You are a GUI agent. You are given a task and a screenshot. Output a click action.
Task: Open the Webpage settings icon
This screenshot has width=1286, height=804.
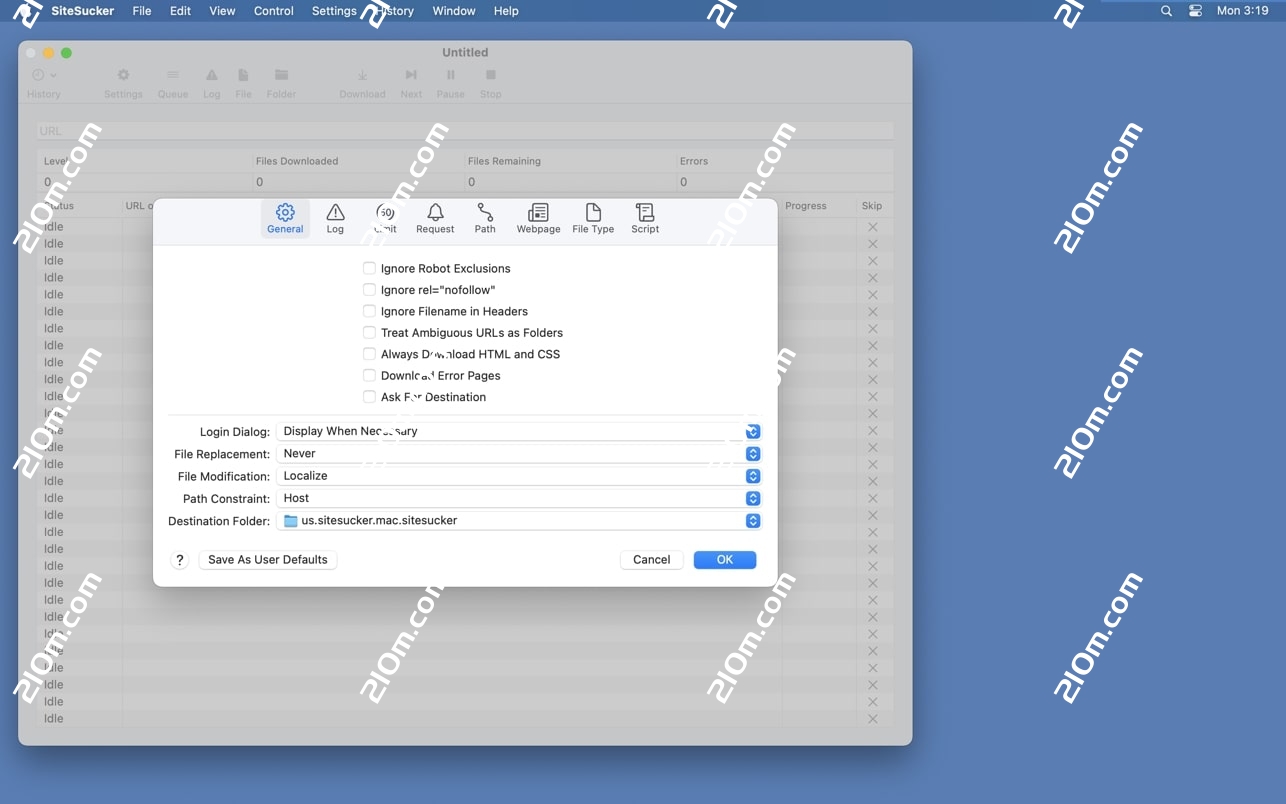click(x=538, y=218)
